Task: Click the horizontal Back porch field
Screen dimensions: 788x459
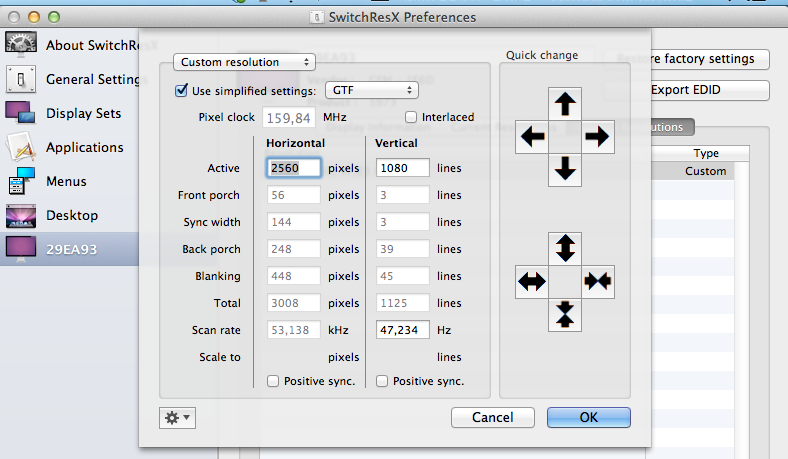Action: [293, 249]
